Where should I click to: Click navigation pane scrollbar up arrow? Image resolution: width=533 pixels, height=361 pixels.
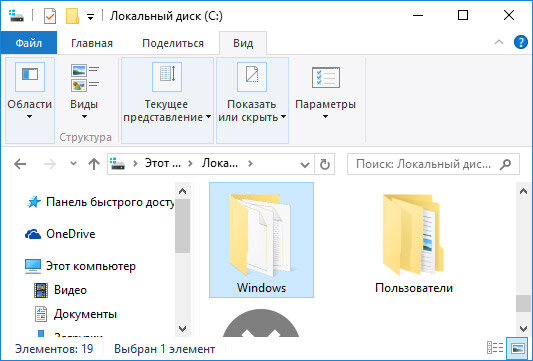183,191
